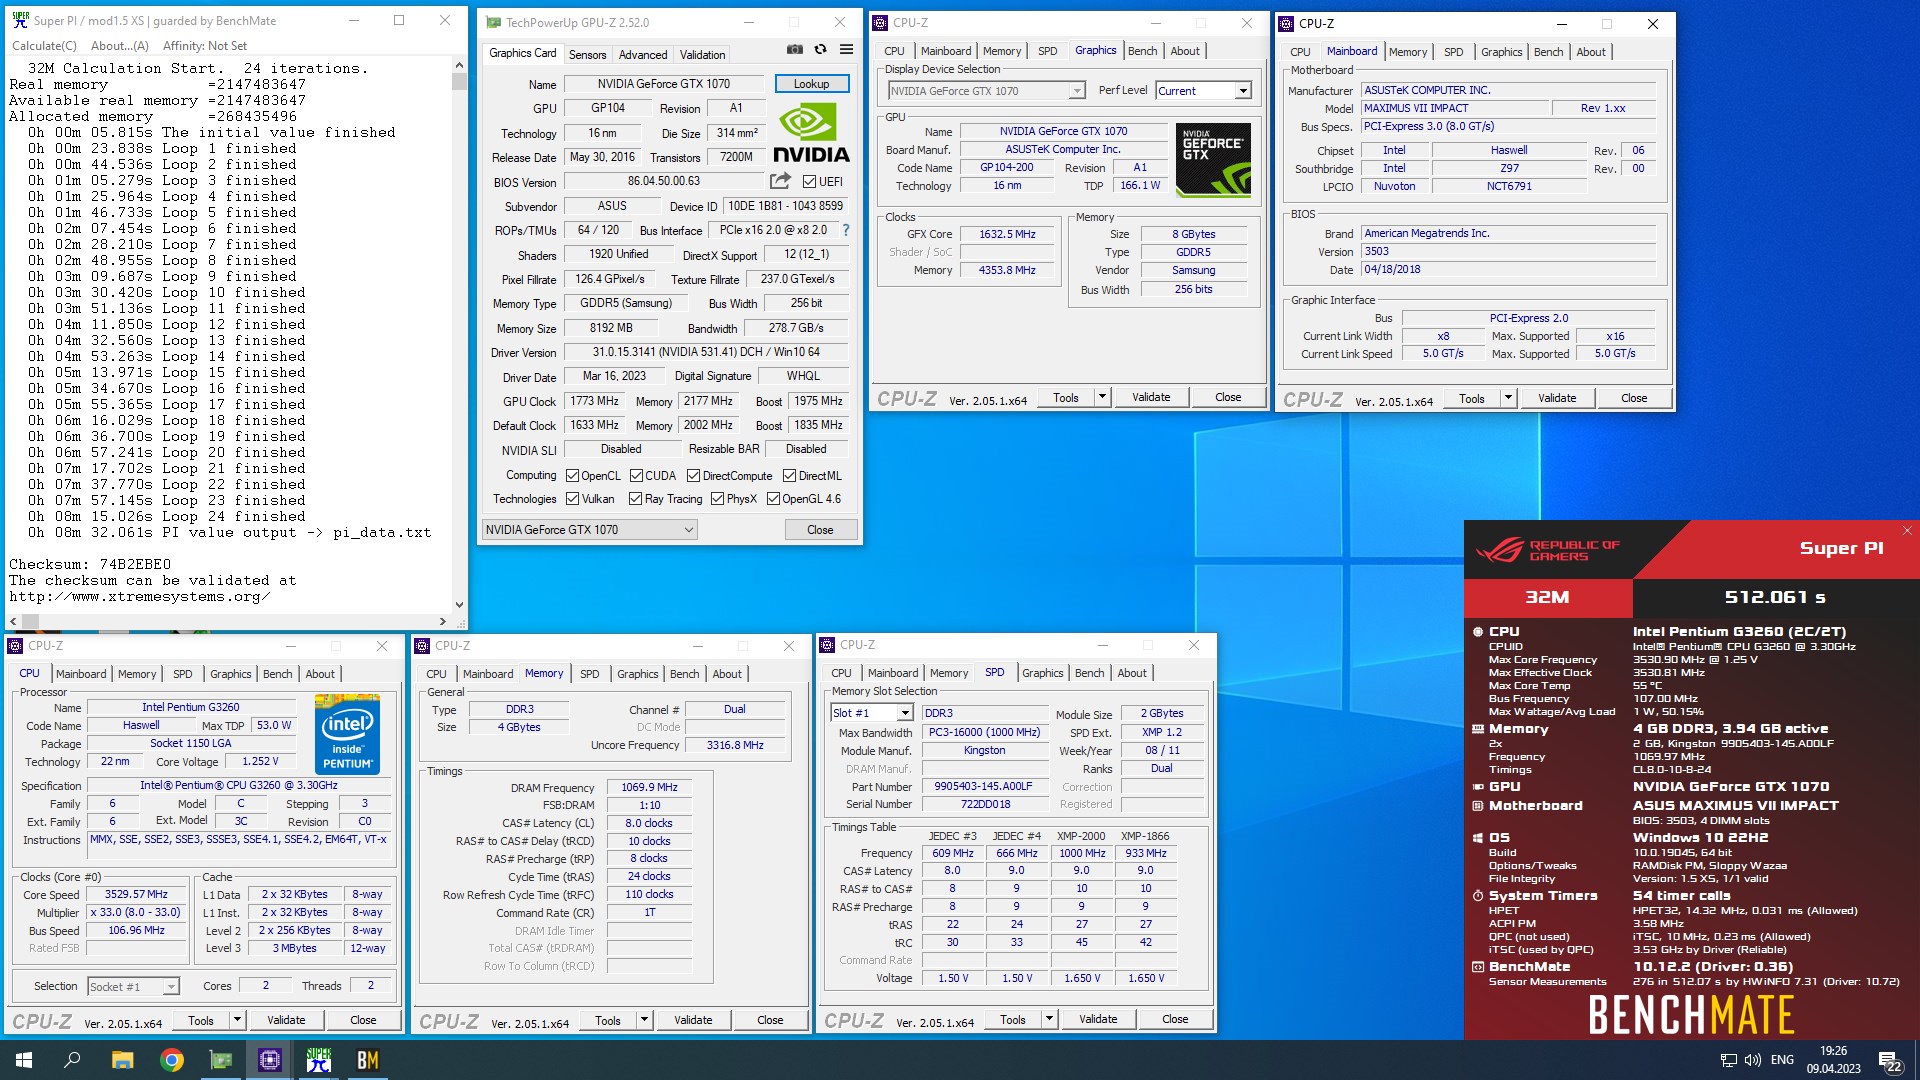Toggle the OpenCL checkbox
The width and height of the screenshot is (1920, 1080).
pyautogui.click(x=572, y=476)
